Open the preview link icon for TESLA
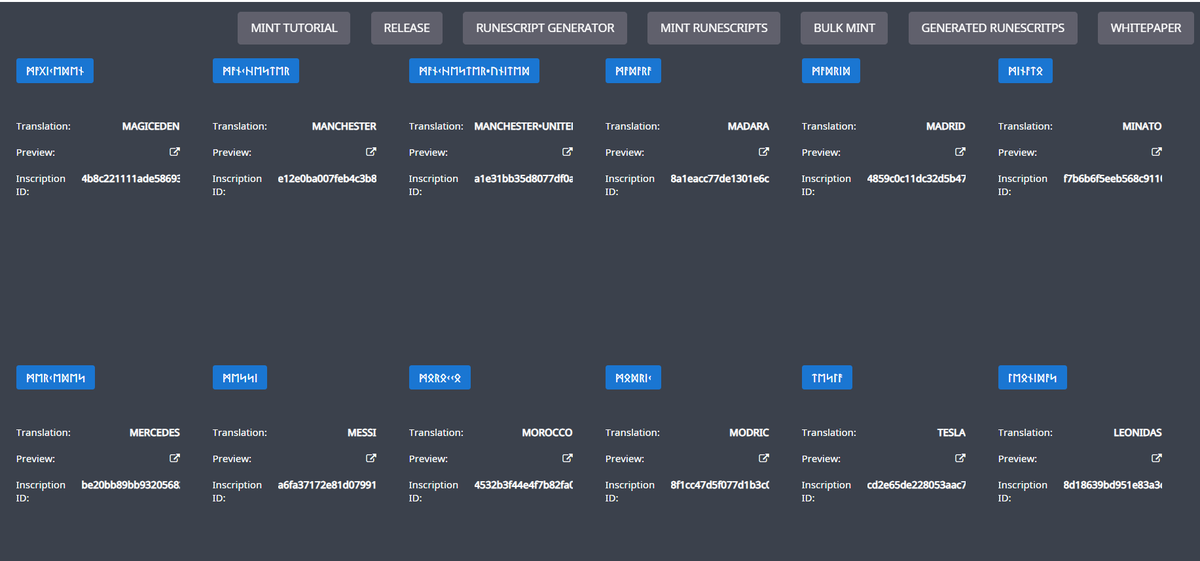Screen dimensions: 1200x561 (x=960, y=458)
